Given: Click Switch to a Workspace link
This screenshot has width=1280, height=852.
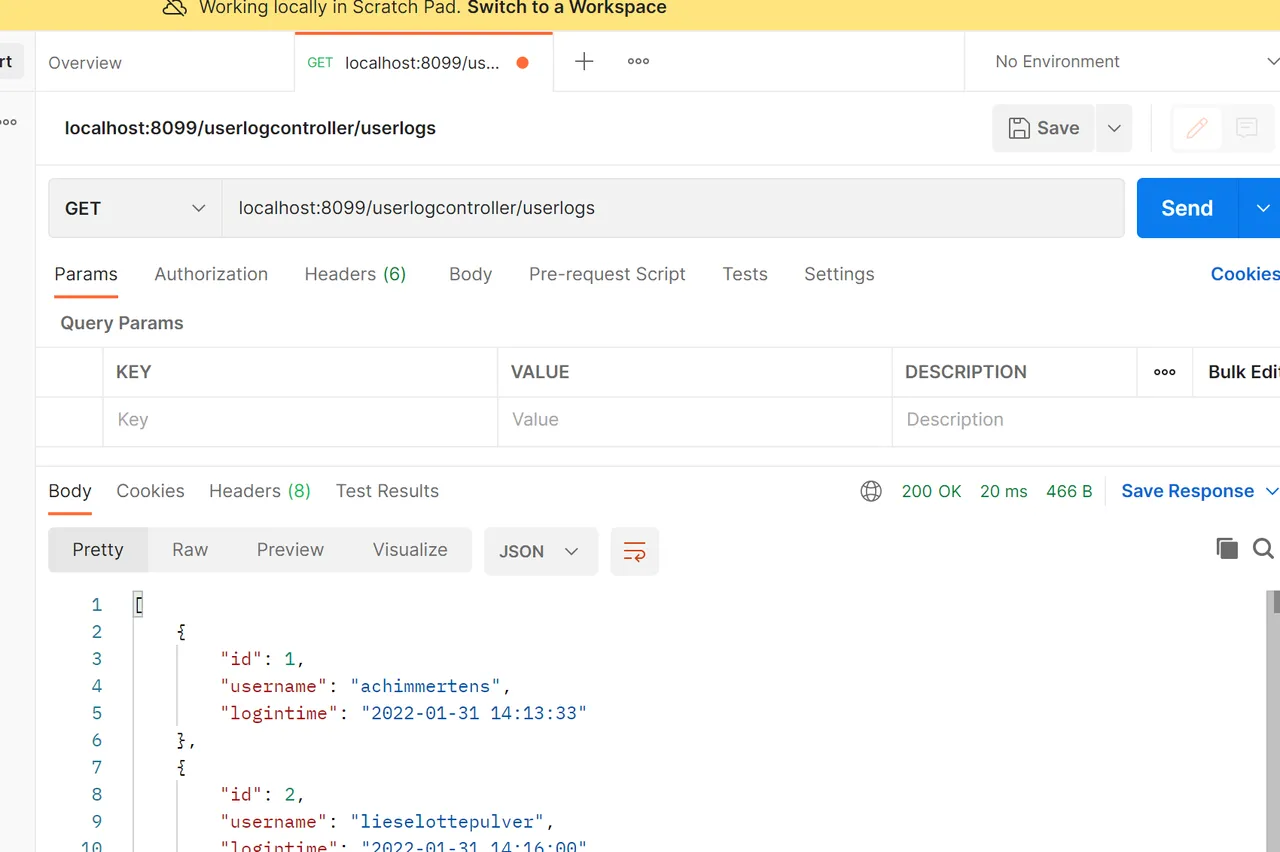Looking at the screenshot, I should coord(567,8).
